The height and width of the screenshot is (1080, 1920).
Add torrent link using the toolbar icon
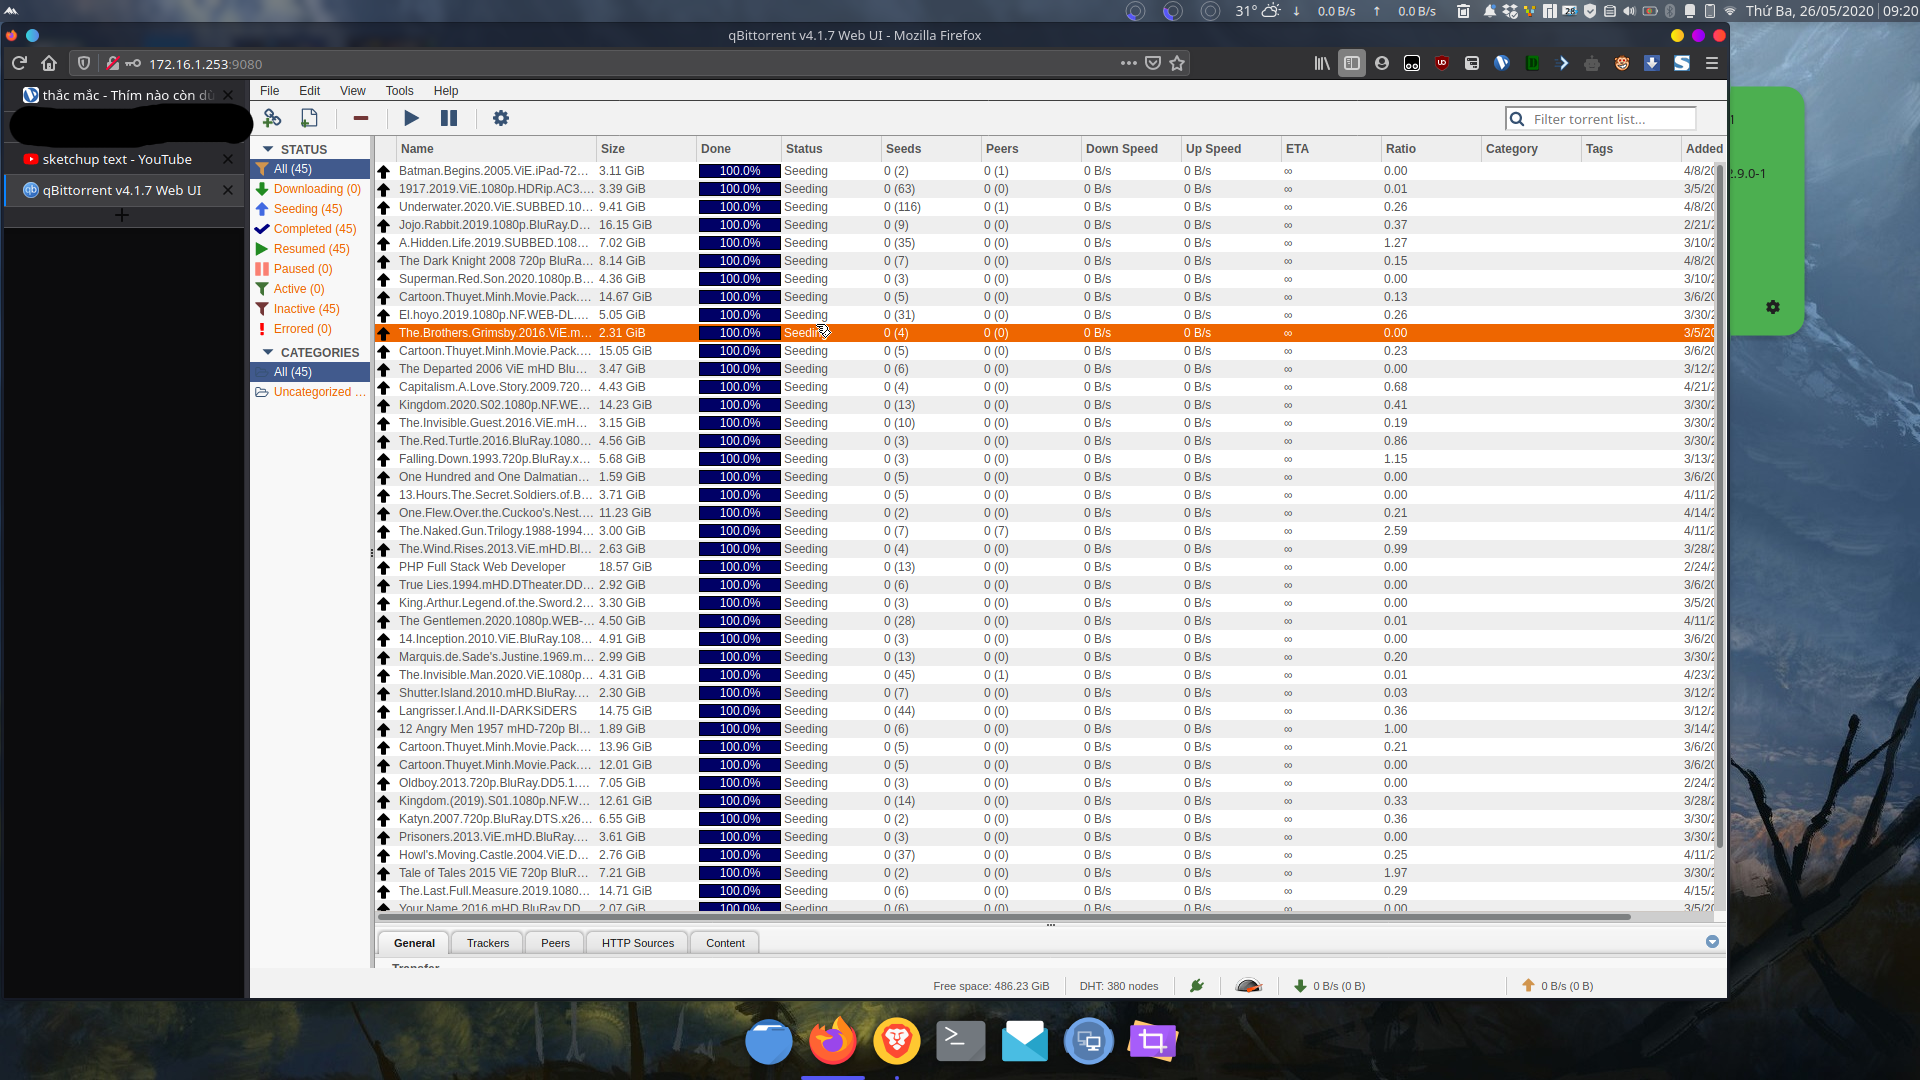(272, 118)
